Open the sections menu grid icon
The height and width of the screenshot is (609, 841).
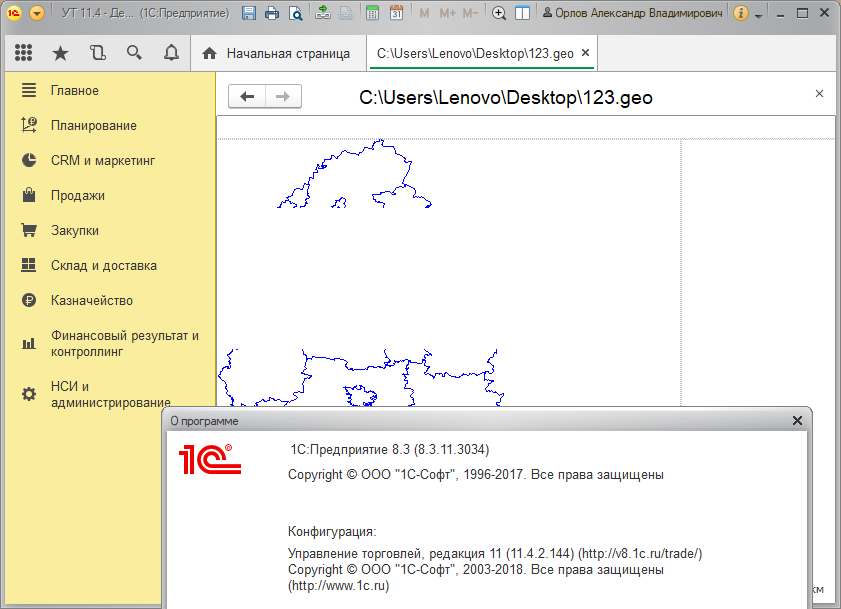point(24,53)
